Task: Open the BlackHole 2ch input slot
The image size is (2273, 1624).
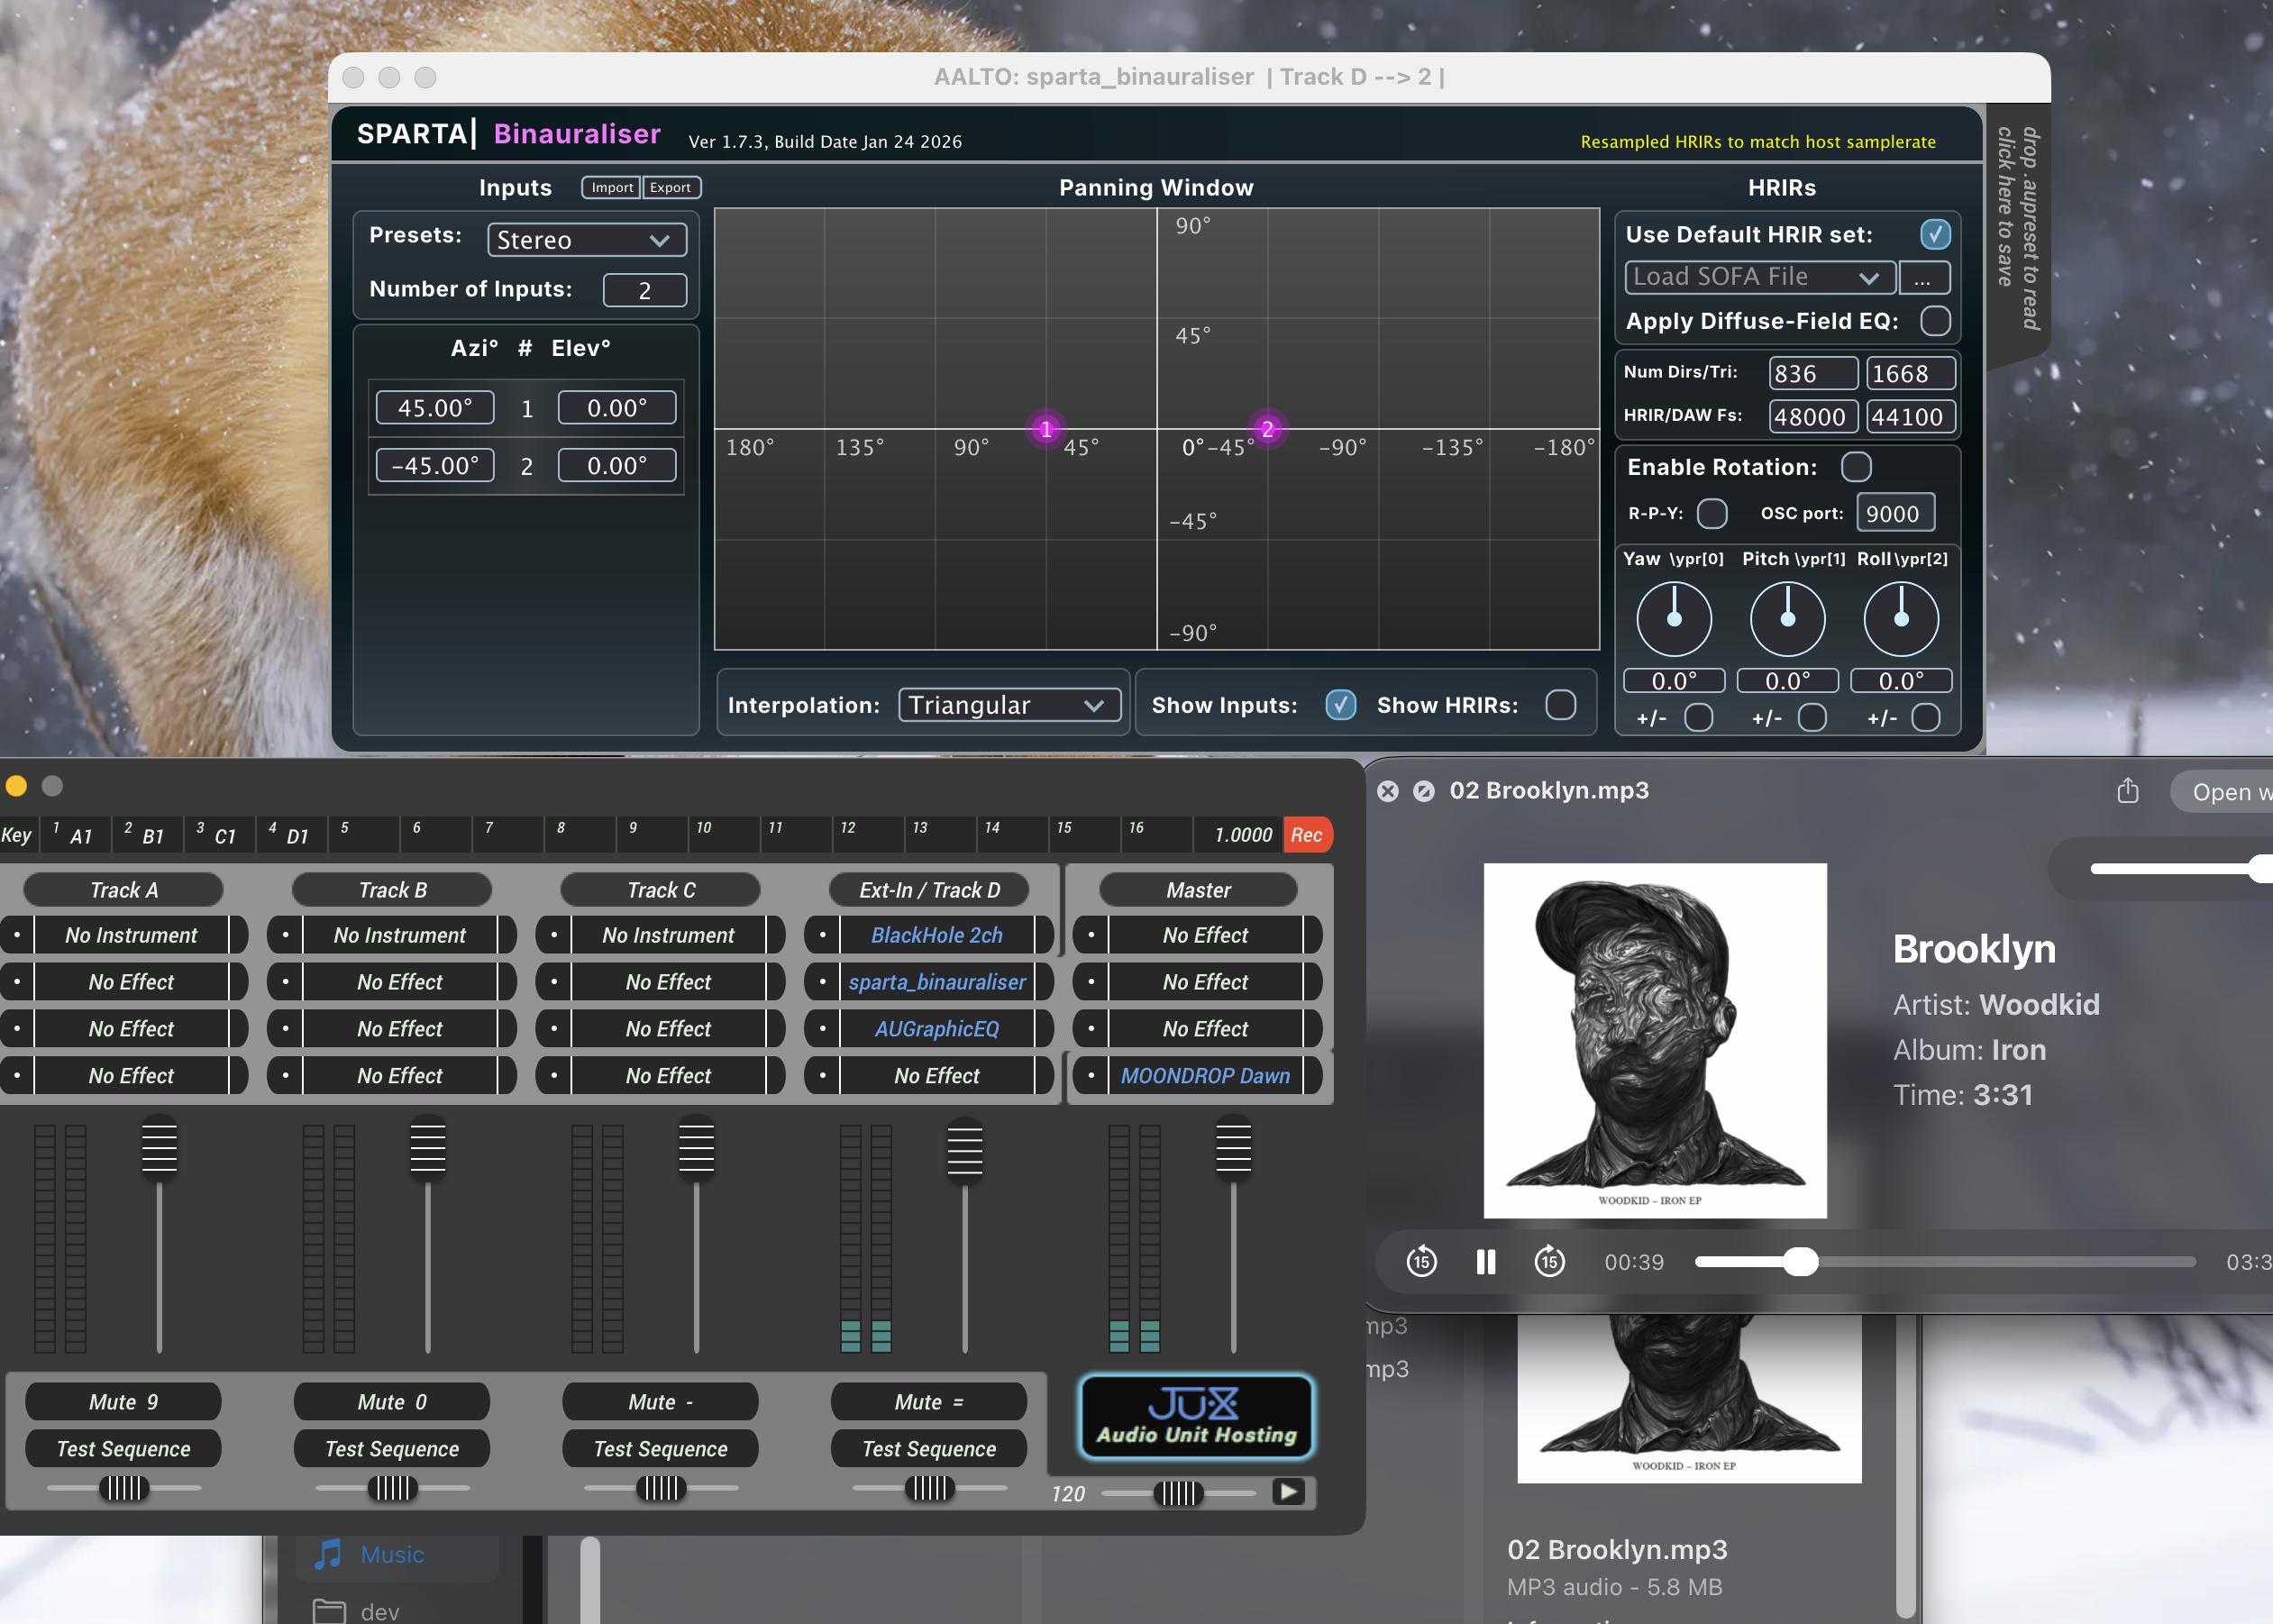Action: pos(936,935)
